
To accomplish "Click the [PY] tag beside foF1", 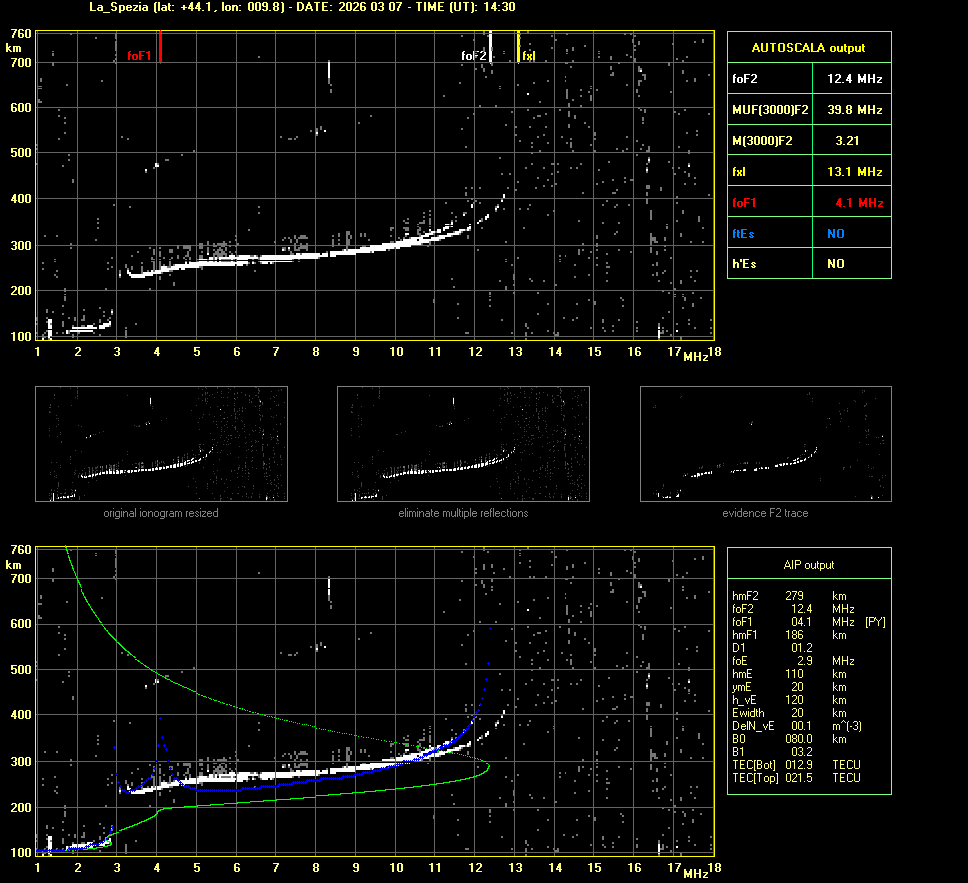I will tap(875, 622).
